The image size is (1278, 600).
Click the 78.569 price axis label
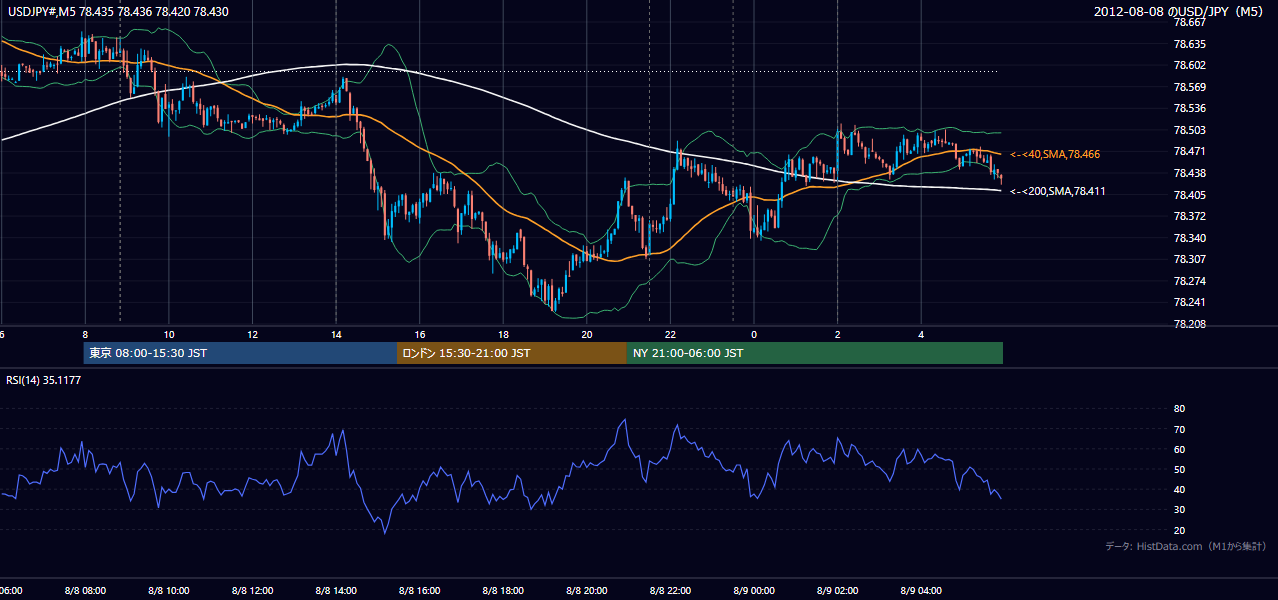(1190, 87)
